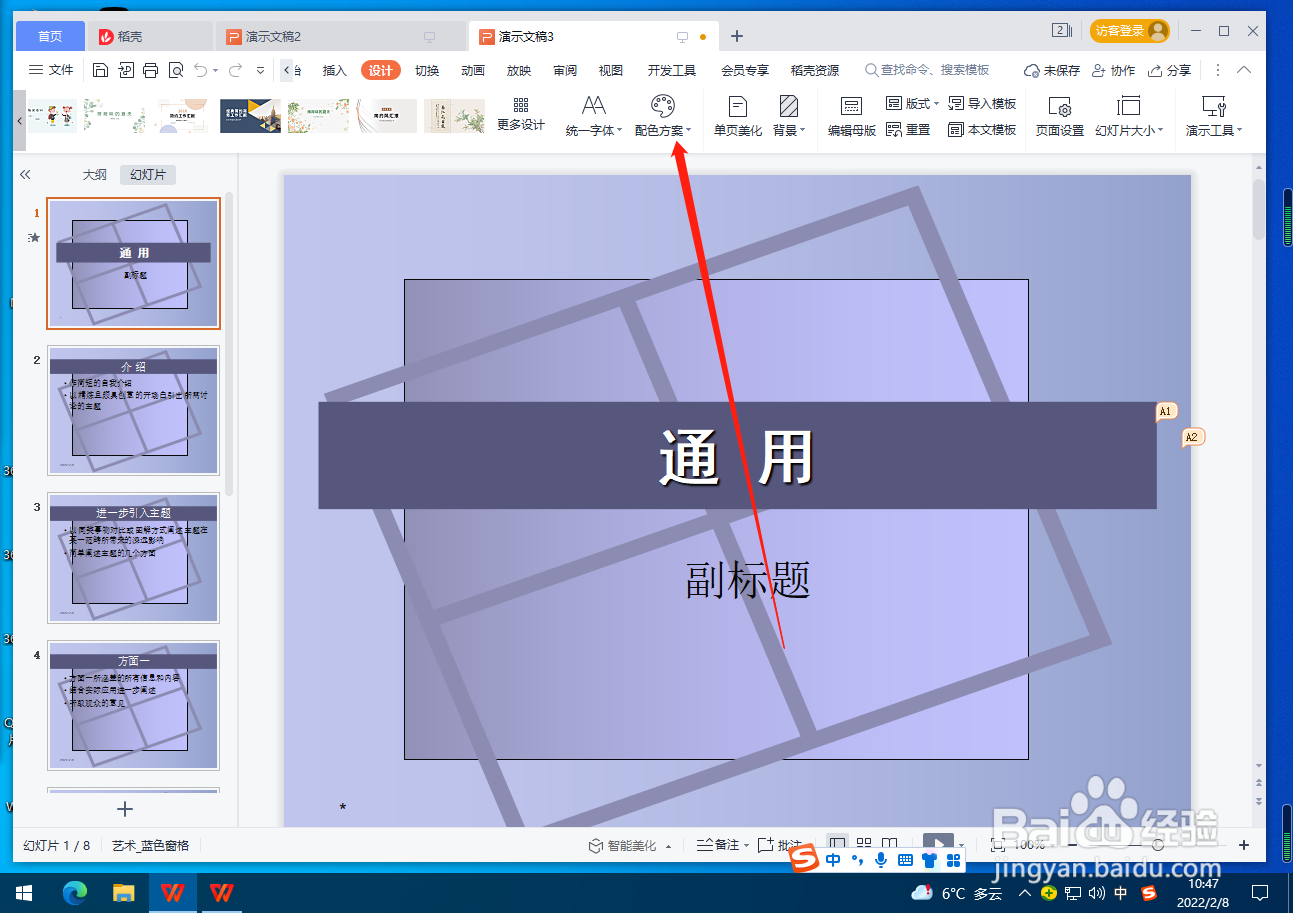Click 访客登录 guest login button
This screenshot has width=1293, height=913.
pyautogui.click(x=1130, y=31)
